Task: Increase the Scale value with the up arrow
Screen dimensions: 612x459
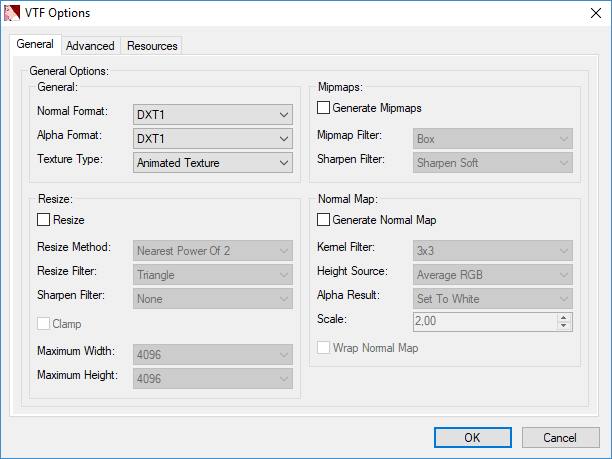Action: (564, 317)
